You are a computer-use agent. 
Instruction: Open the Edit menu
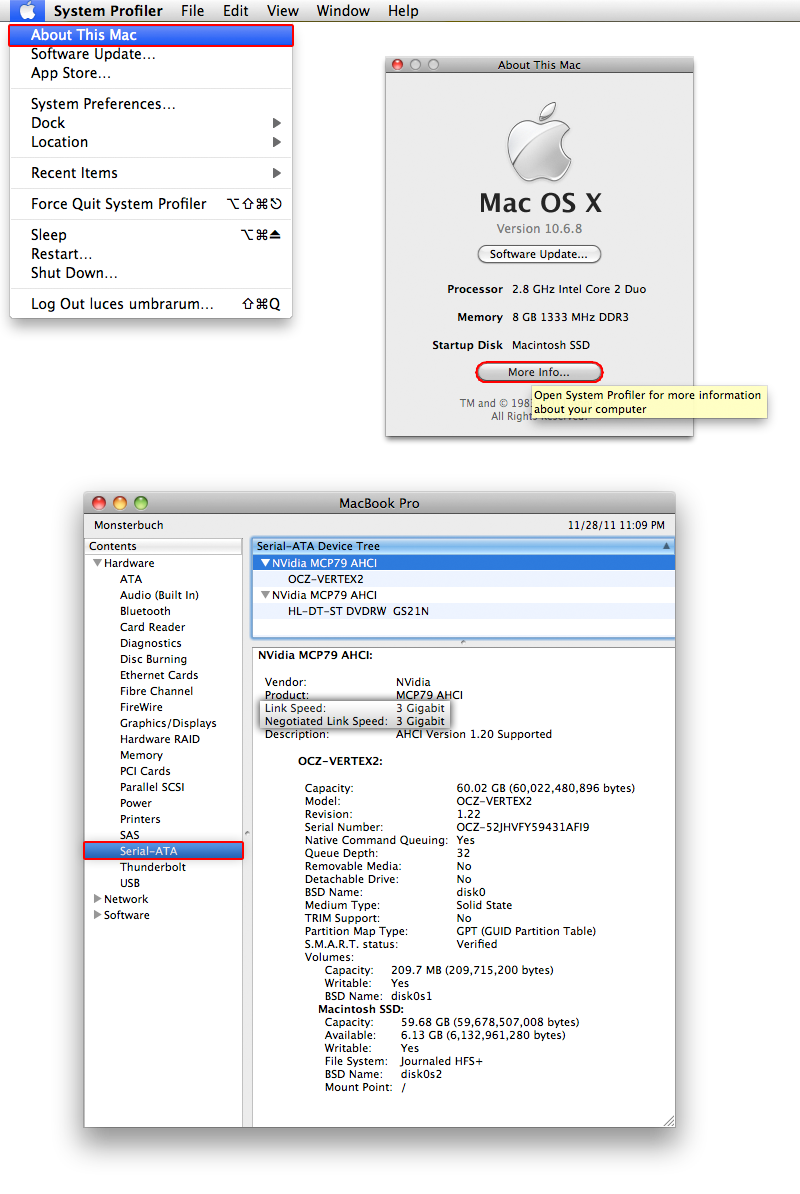click(x=235, y=11)
